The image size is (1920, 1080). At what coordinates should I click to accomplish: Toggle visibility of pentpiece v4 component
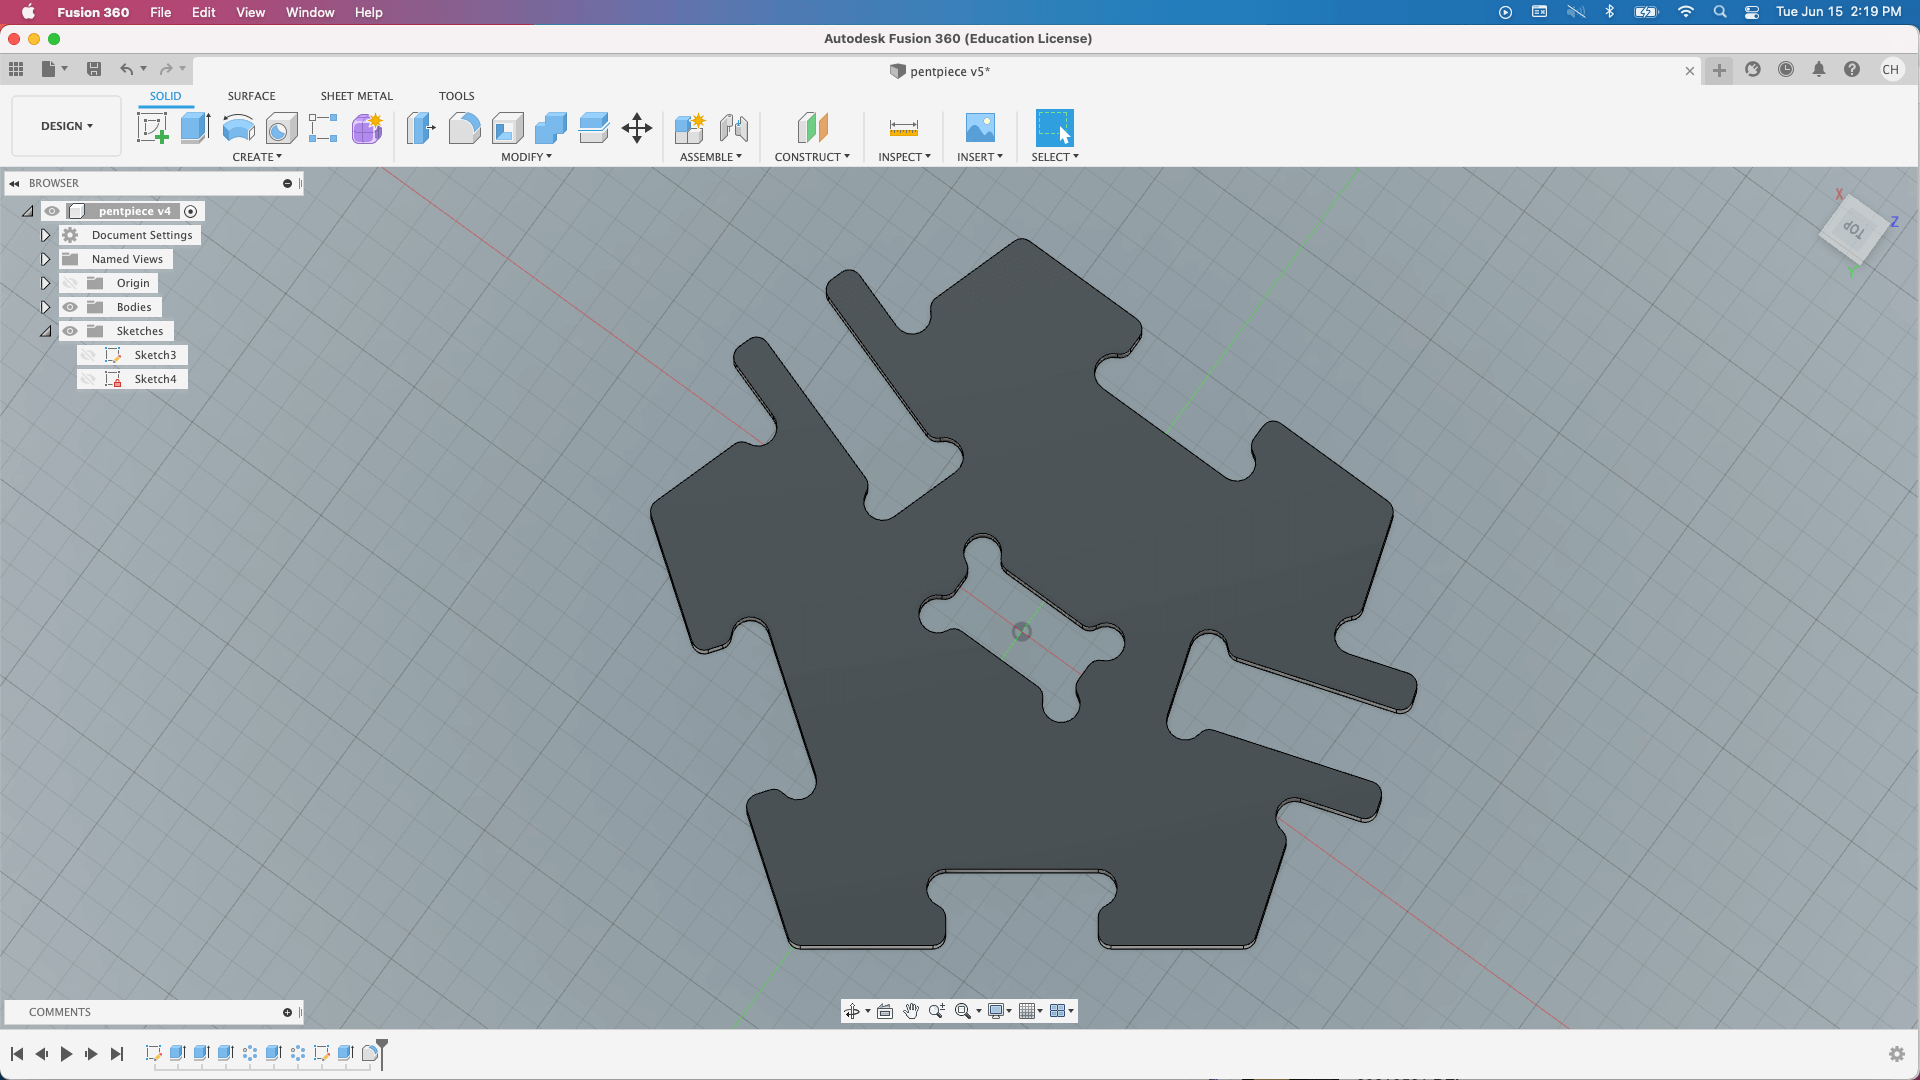52,211
